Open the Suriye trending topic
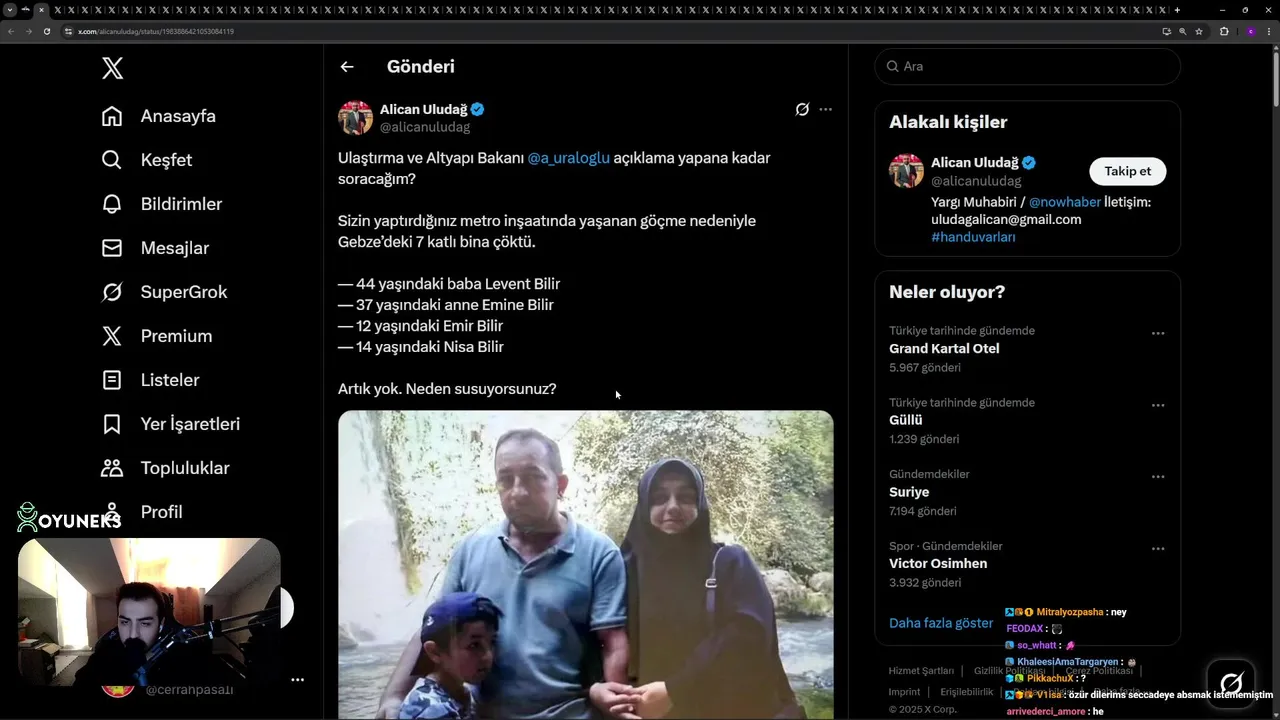Screen dimensions: 1280x720 click(909, 492)
